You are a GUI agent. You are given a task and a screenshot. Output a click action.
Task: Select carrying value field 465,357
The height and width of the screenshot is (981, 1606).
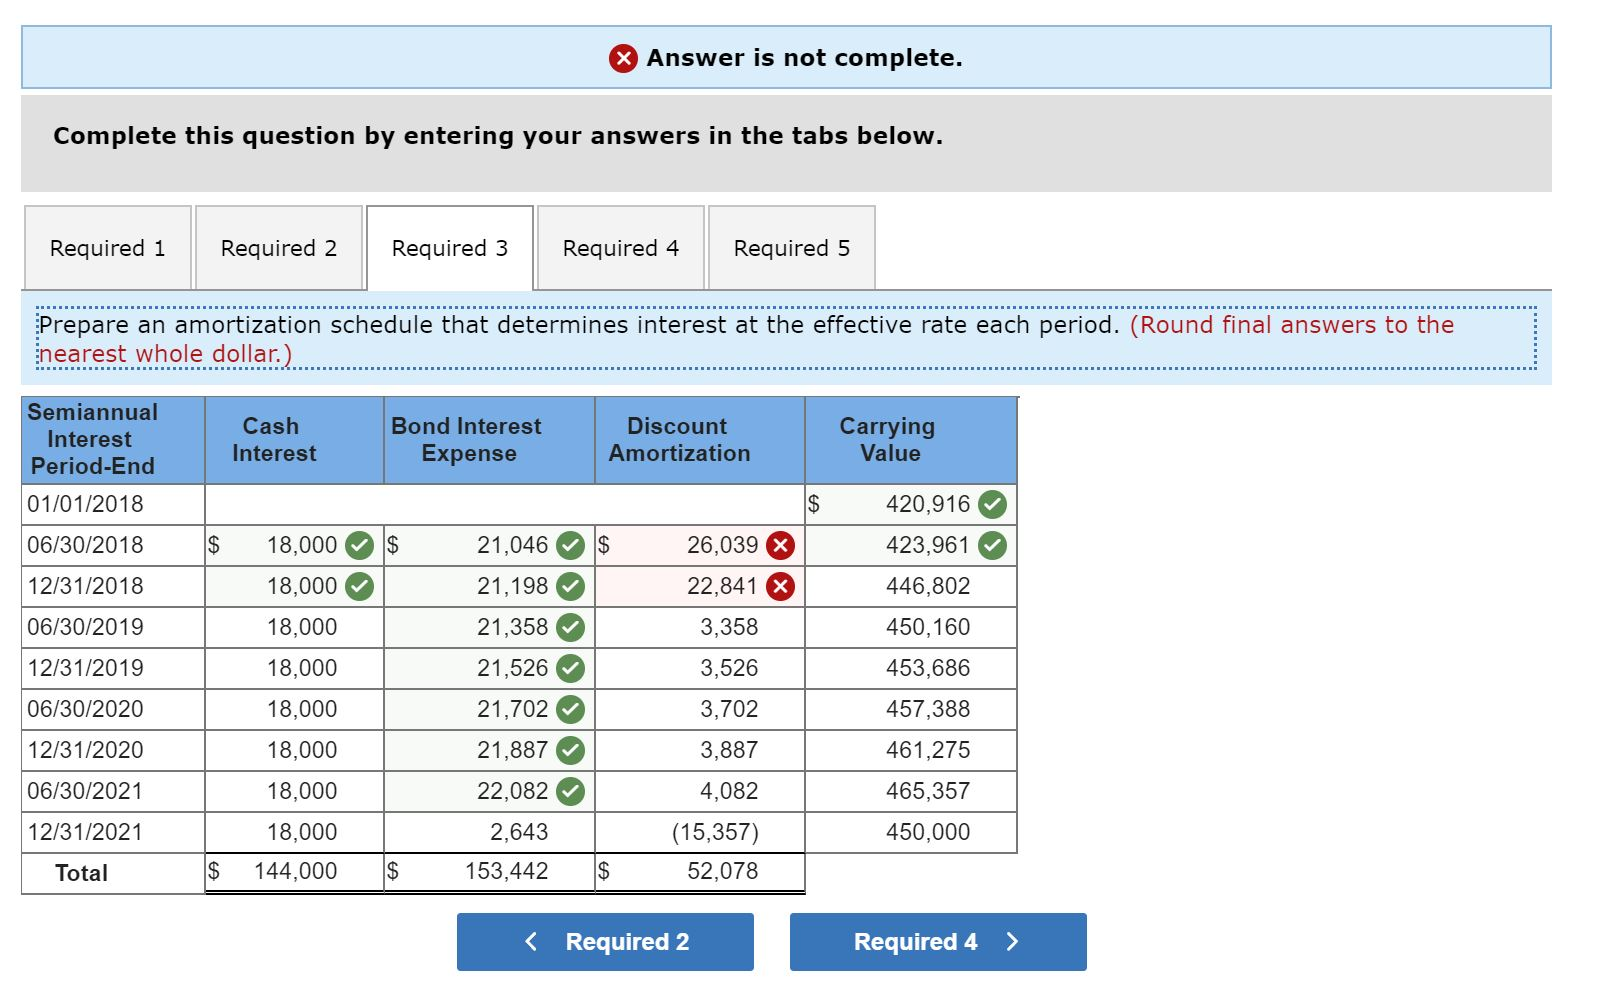point(911,791)
